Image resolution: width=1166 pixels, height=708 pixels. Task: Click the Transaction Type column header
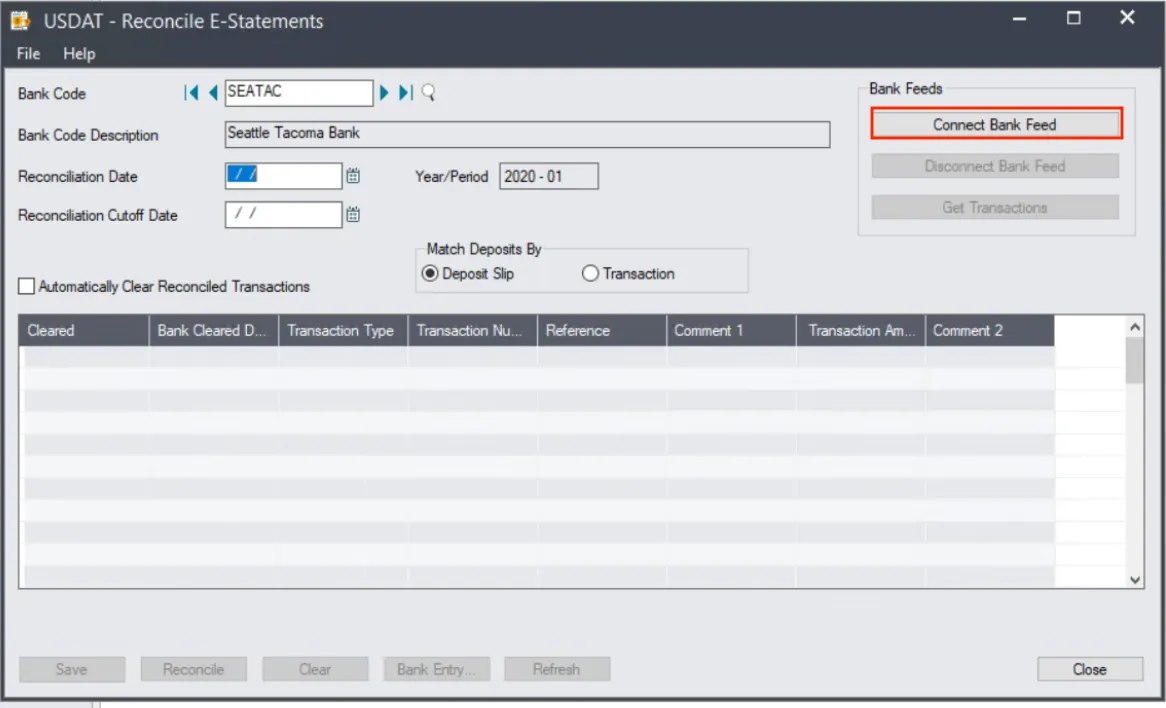click(343, 331)
